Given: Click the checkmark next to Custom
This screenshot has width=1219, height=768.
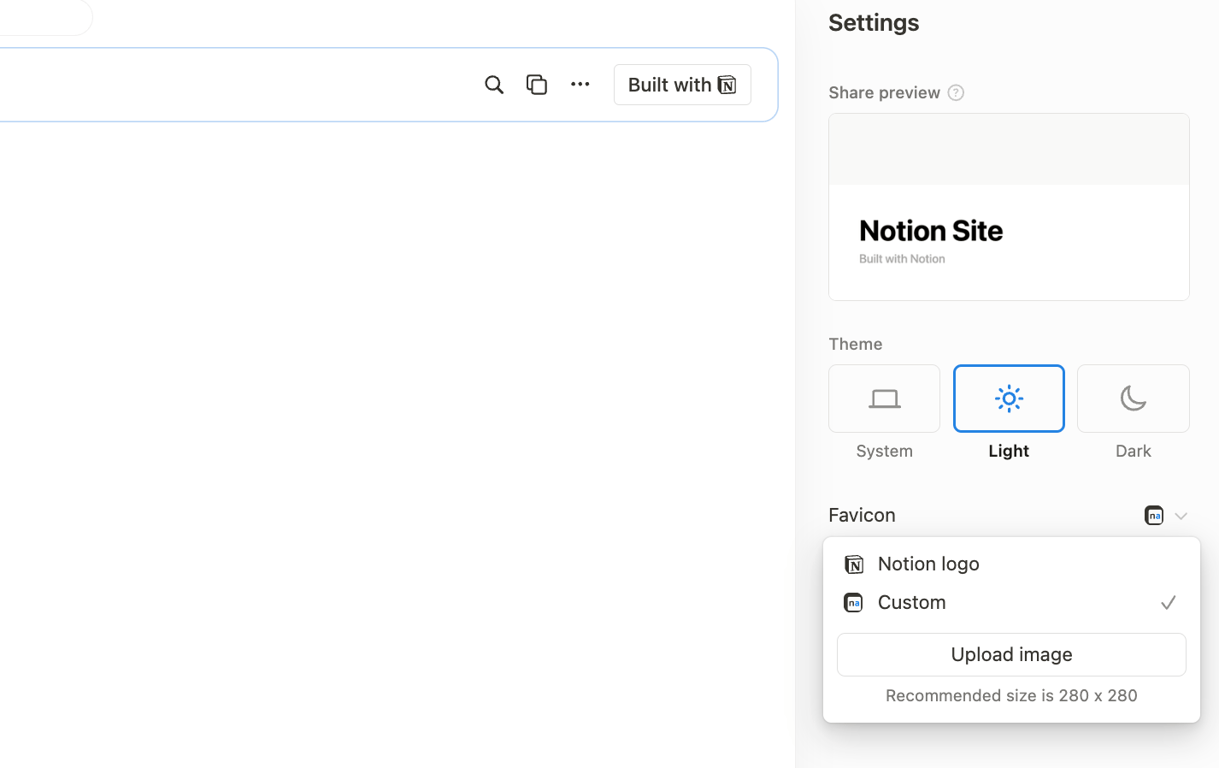Looking at the screenshot, I should [1168, 602].
